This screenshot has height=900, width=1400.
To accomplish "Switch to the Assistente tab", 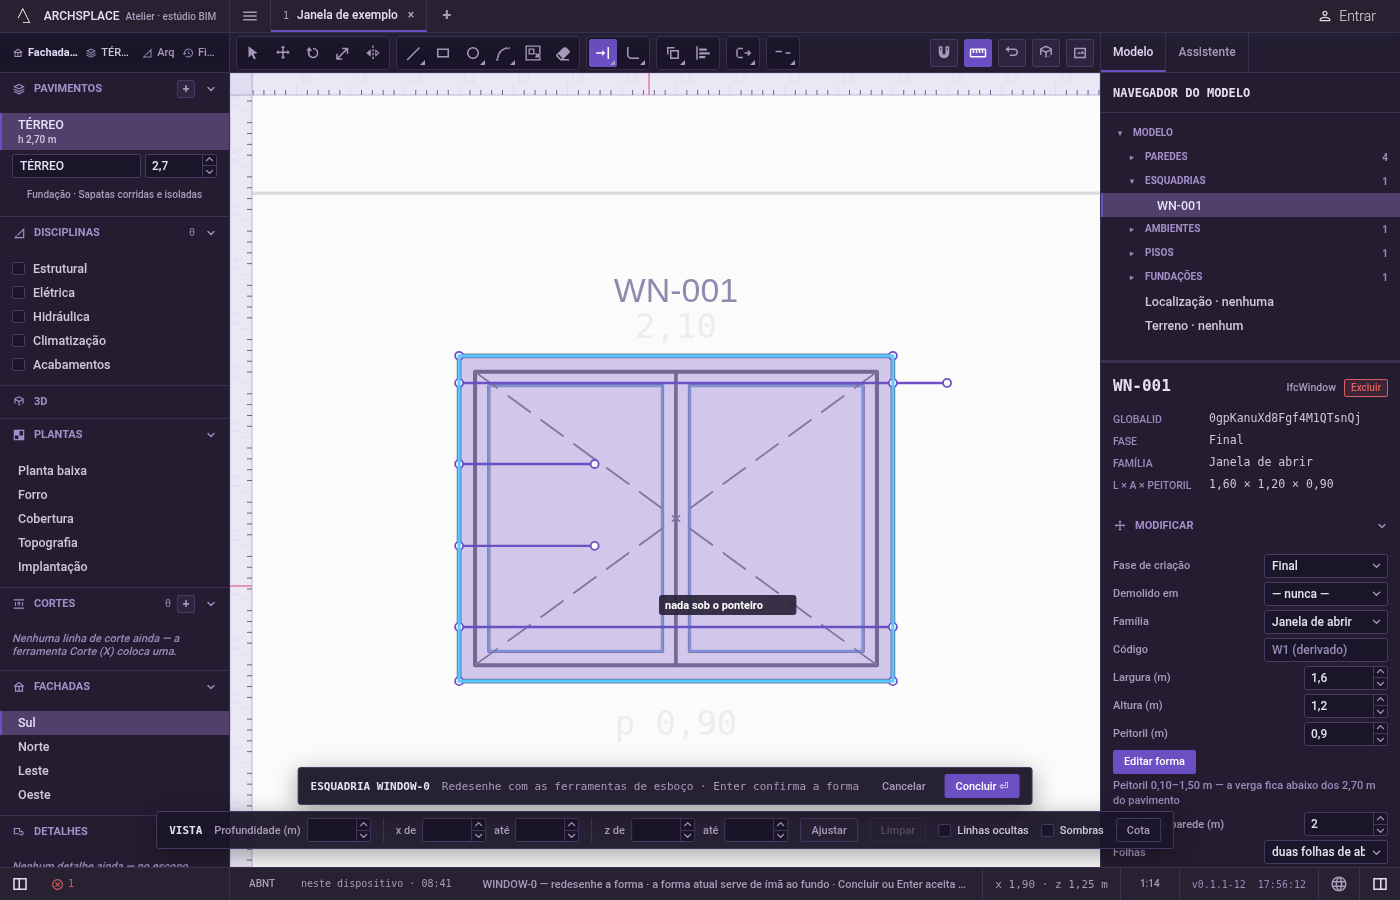I will (1206, 52).
